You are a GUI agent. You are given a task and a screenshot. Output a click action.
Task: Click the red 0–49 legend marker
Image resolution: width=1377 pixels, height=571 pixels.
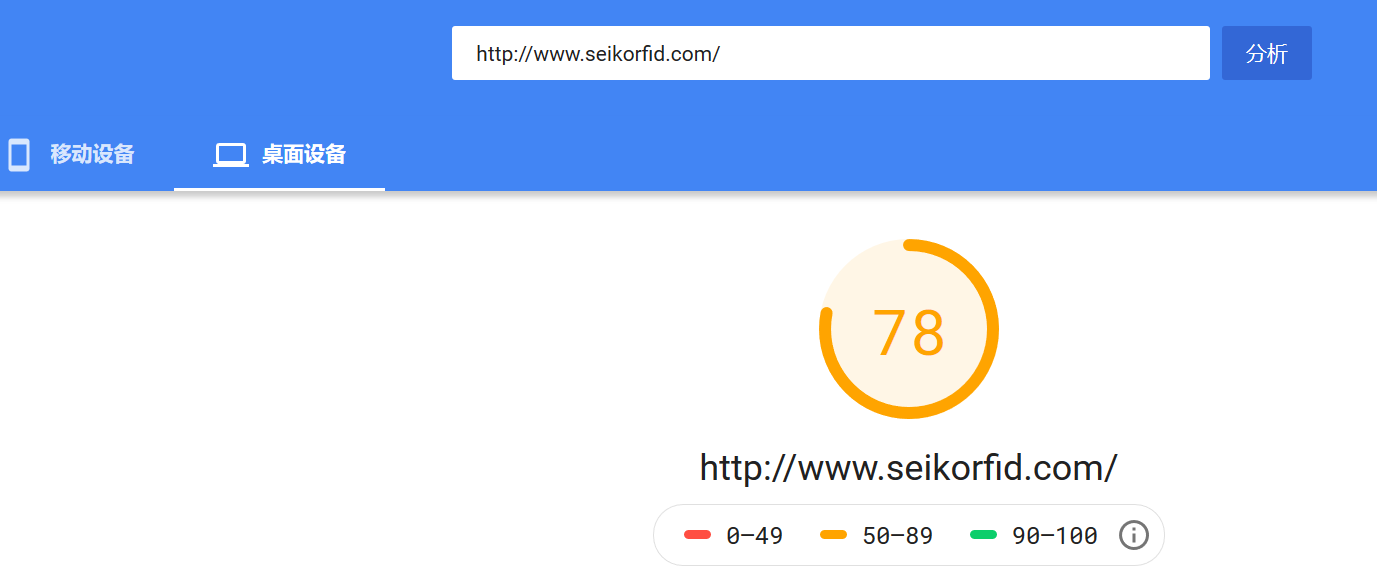coord(697,535)
